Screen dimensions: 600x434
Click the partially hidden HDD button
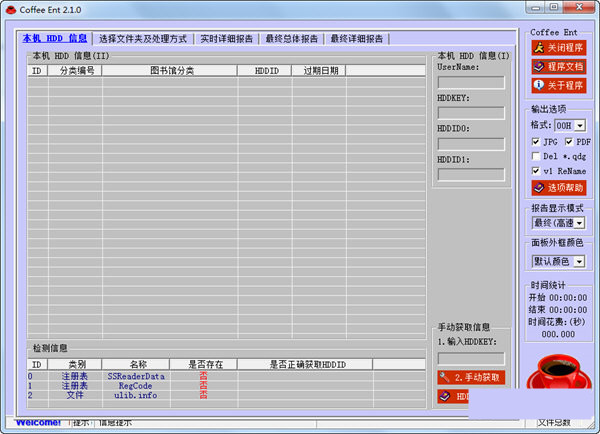click(x=452, y=397)
